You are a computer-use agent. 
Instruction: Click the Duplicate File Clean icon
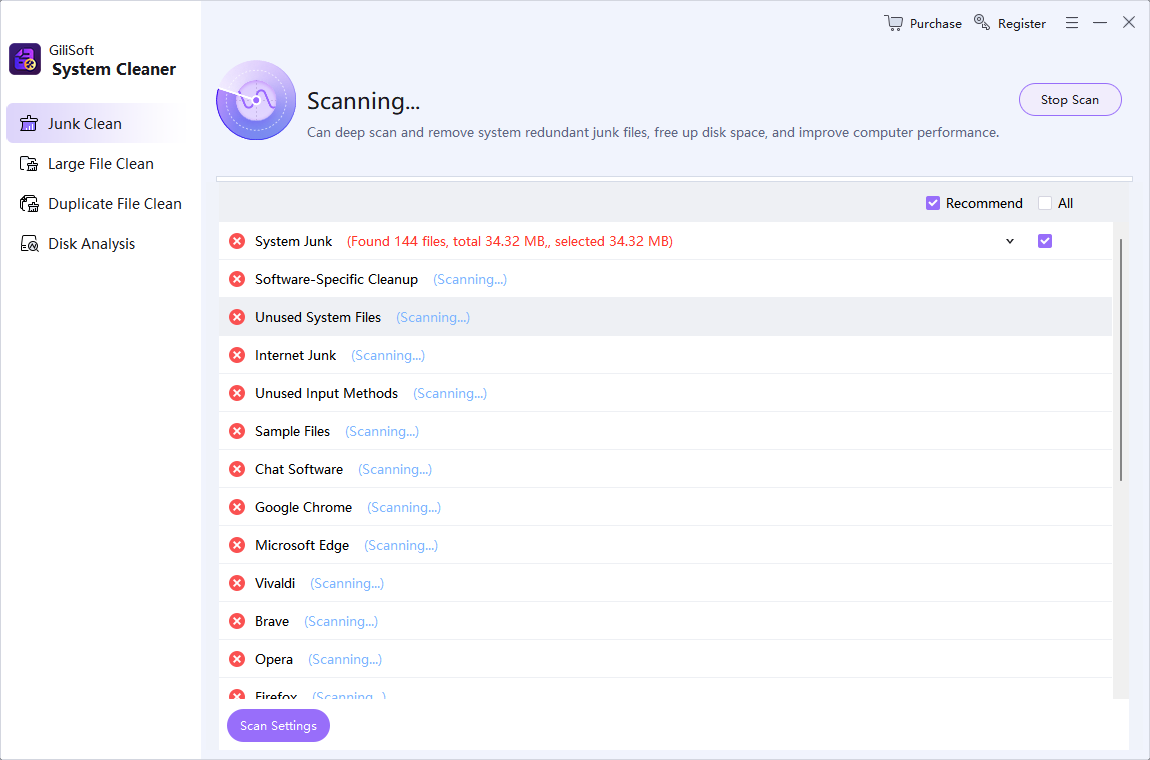tap(29, 204)
